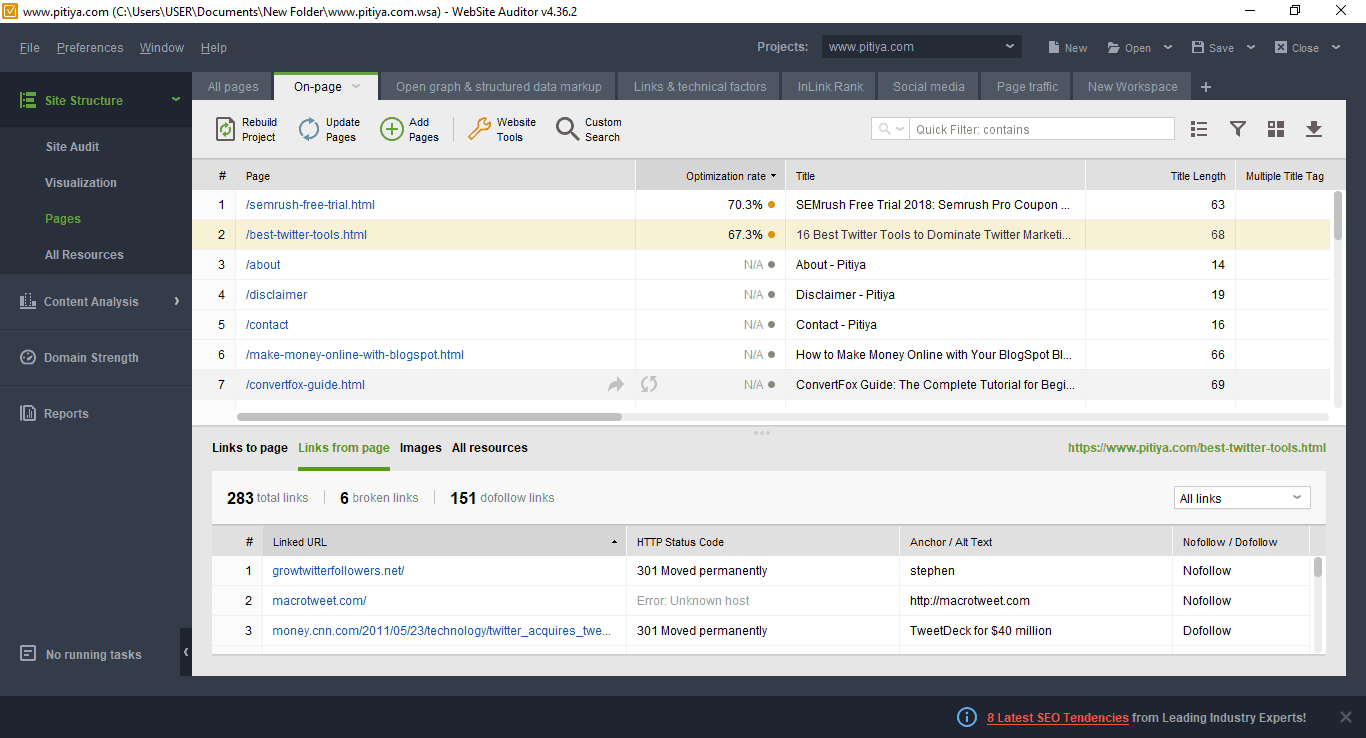Switch to the Social media tab

click(x=929, y=87)
